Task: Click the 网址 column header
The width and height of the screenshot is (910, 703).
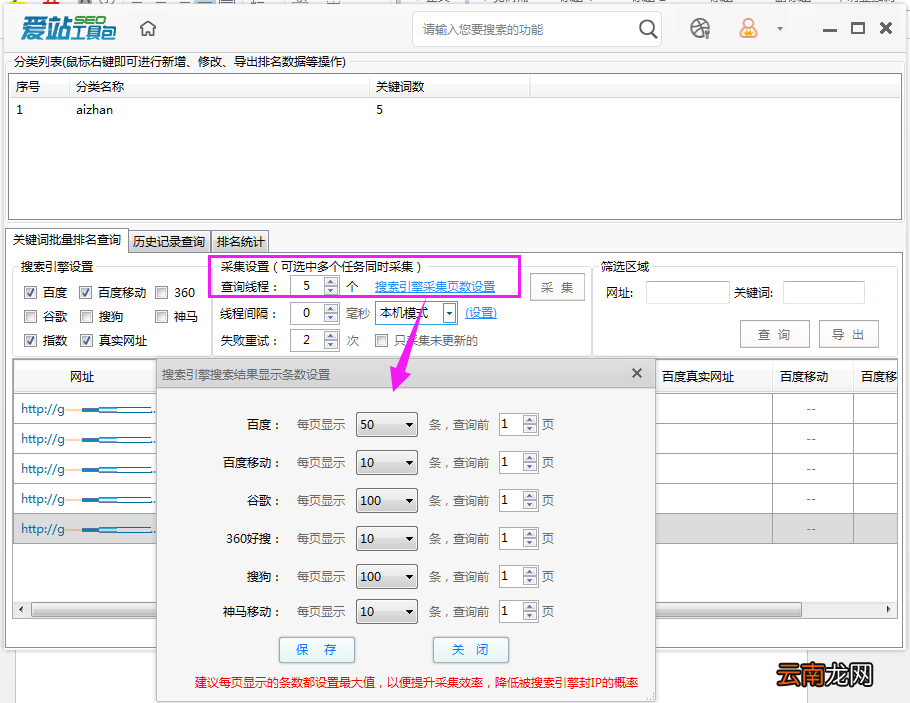Action: (85, 377)
